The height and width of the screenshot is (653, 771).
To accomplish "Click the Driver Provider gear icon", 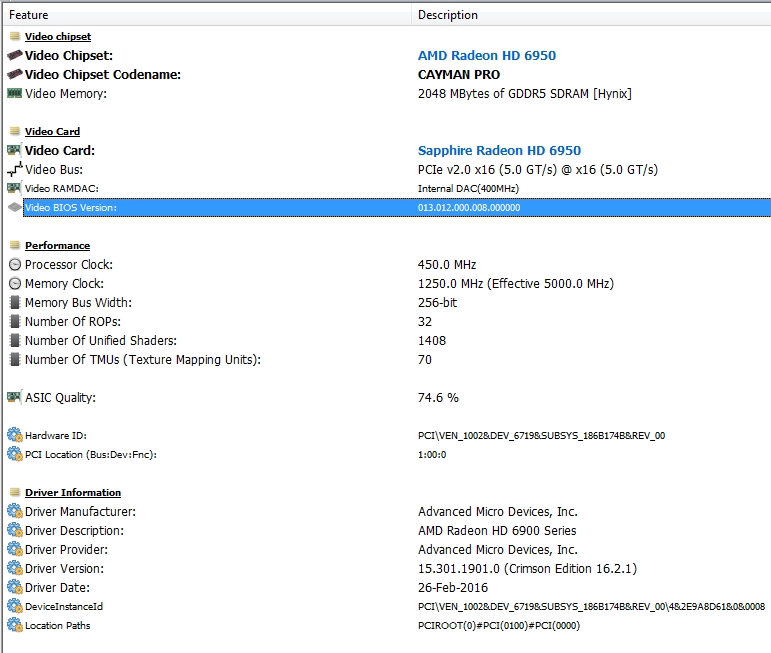I will tap(15, 549).
